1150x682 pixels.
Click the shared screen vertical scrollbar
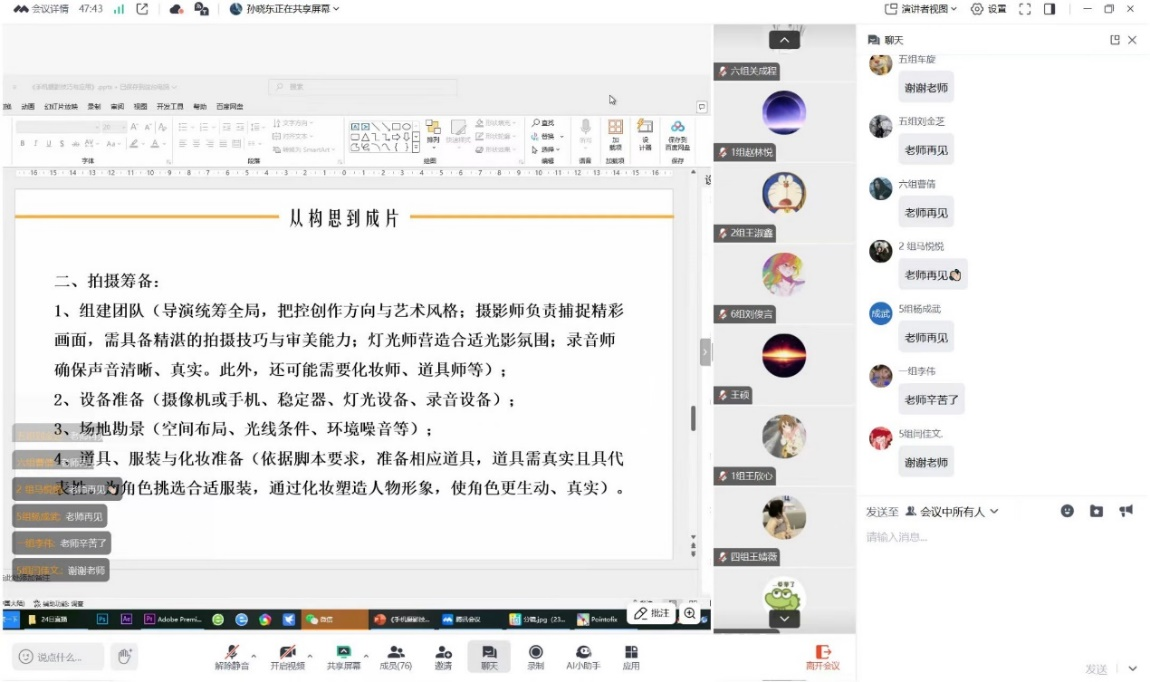(x=693, y=418)
